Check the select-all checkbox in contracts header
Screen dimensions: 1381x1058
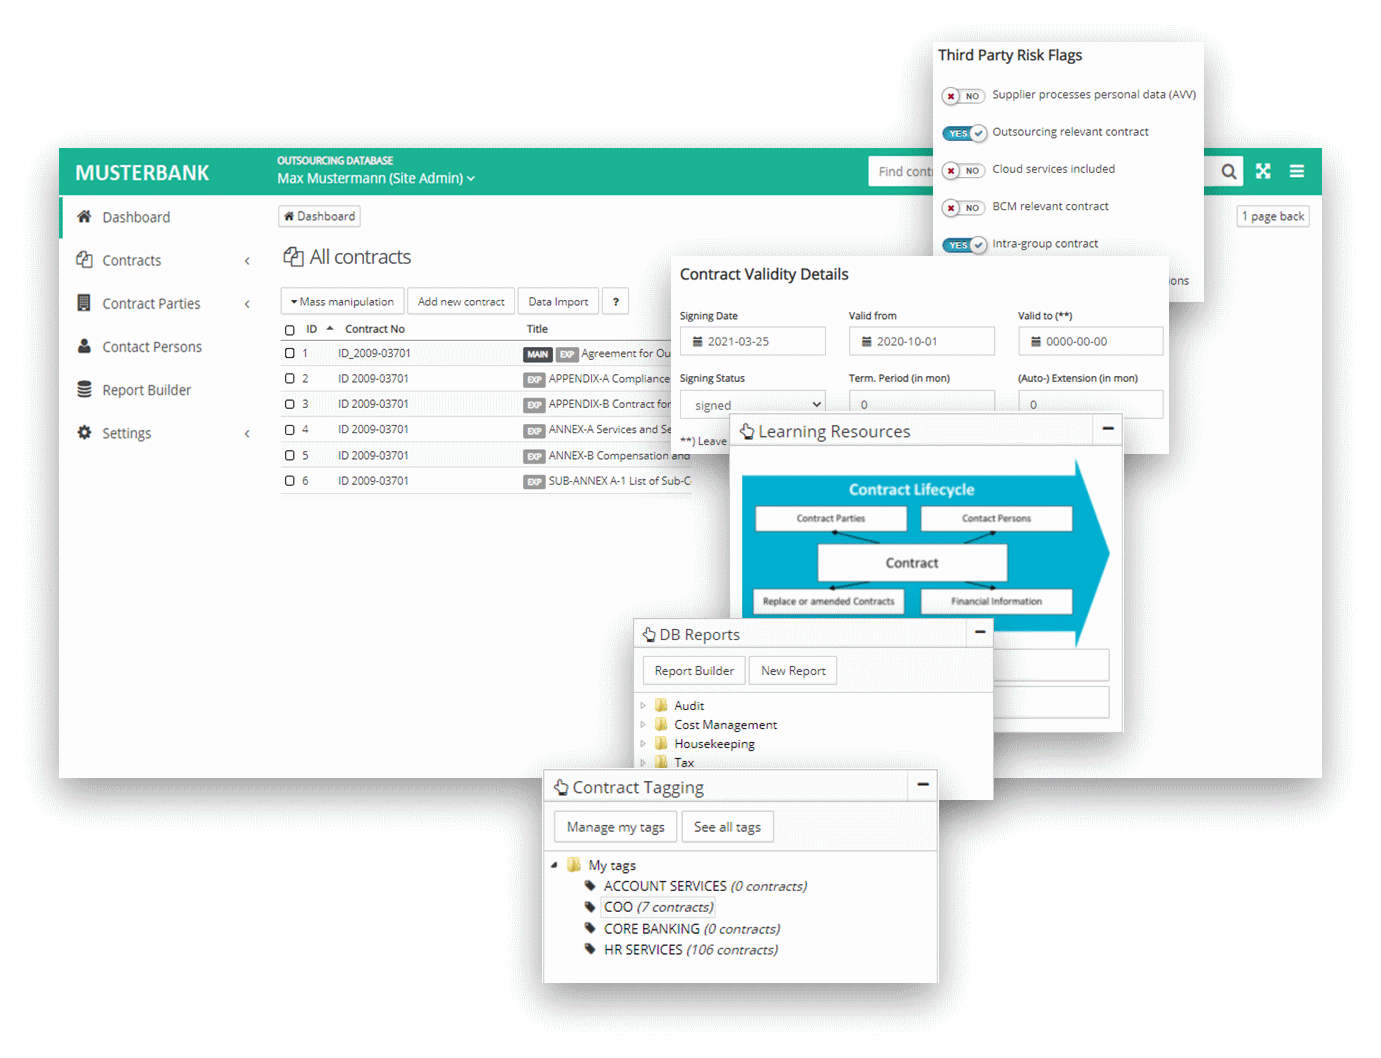pyautogui.click(x=290, y=330)
